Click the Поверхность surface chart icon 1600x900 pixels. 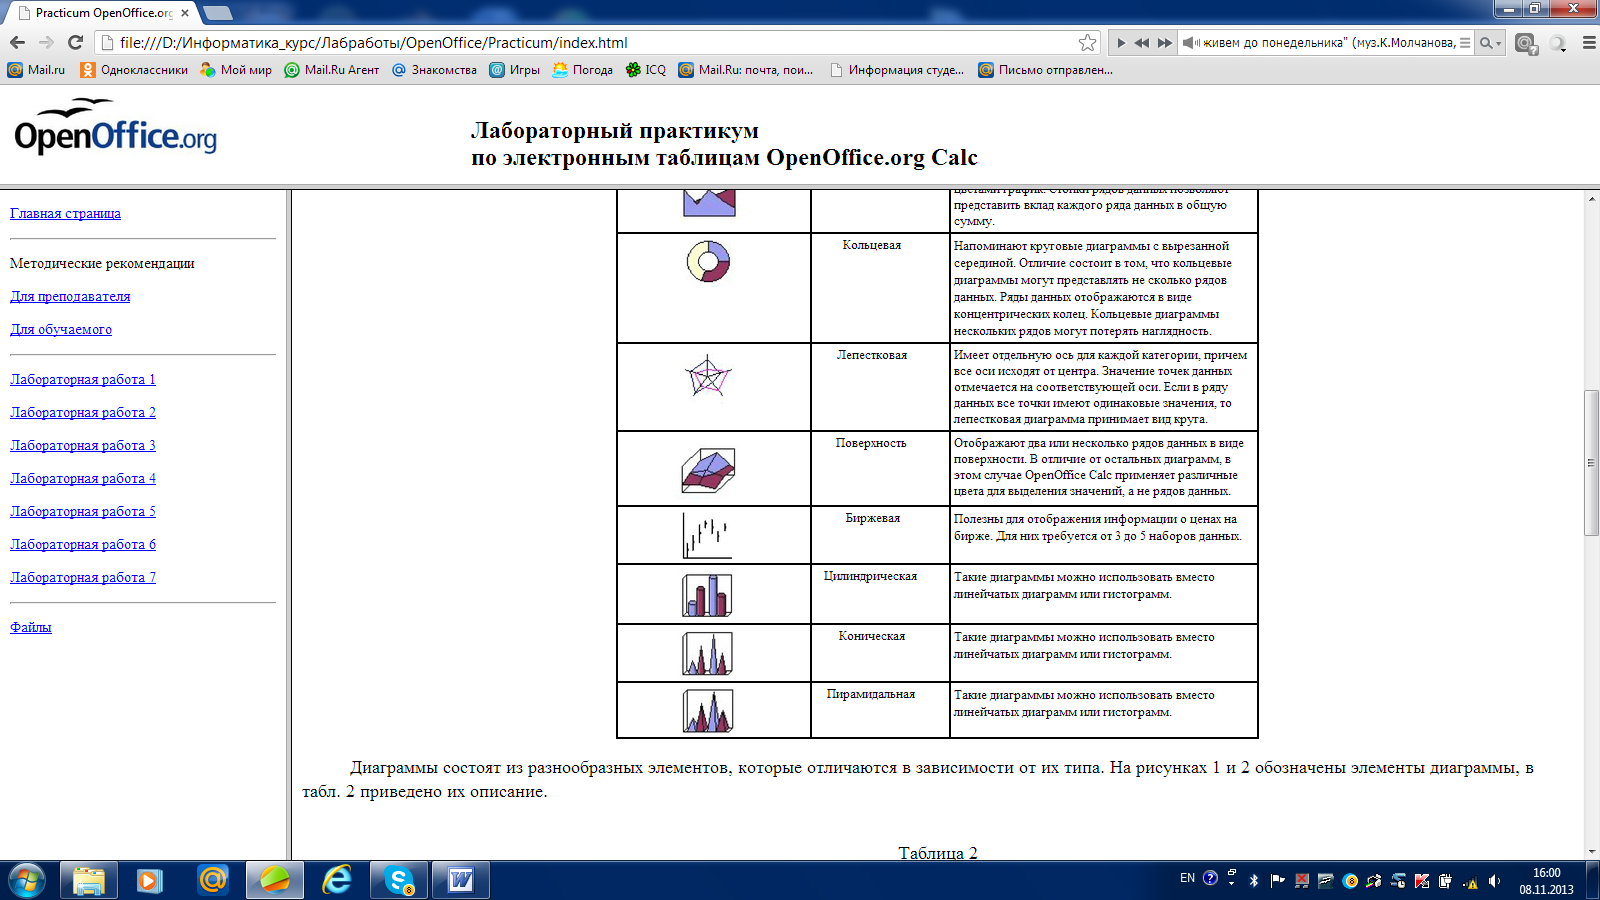[708, 470]
